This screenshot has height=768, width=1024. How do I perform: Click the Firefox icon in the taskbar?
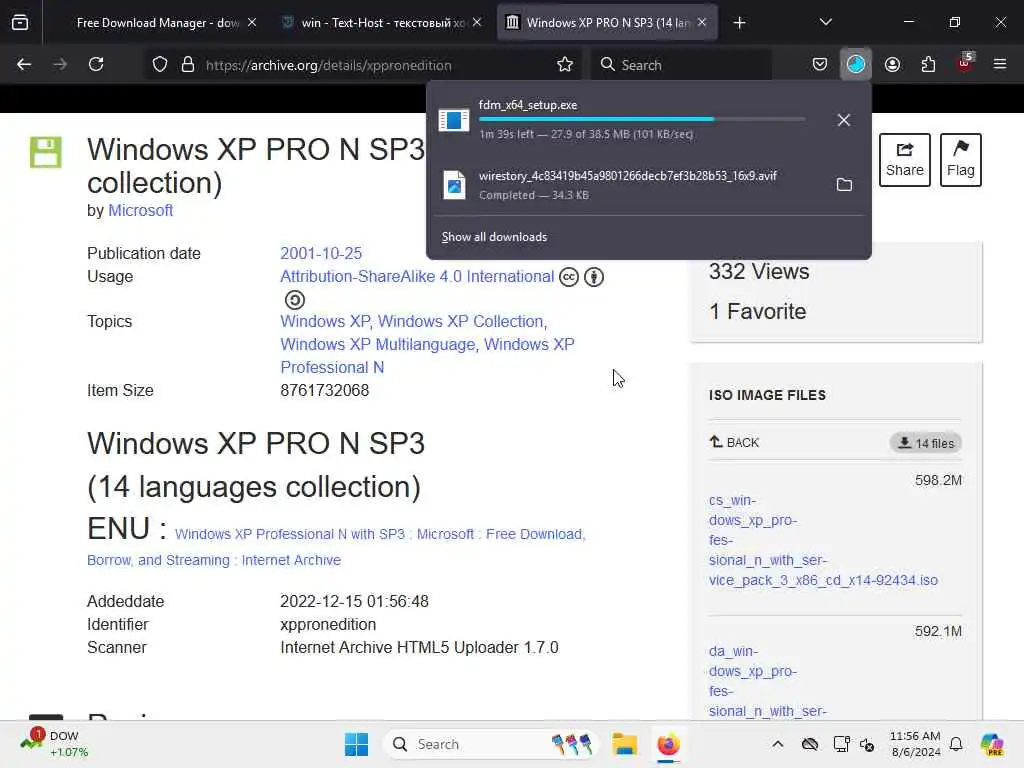pos(668,744)
